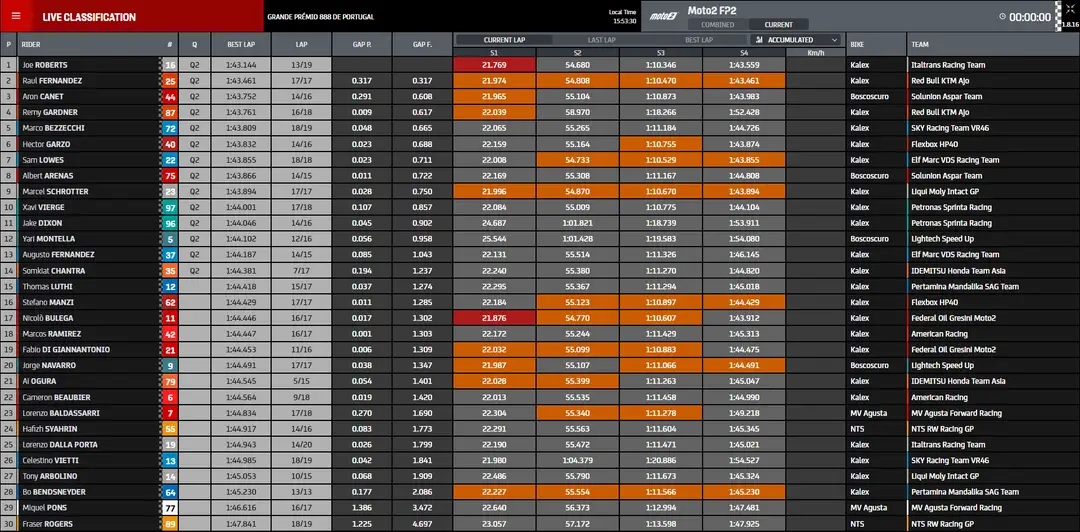Click Aron Canet's number 44 badge

(x=169, y=96)
